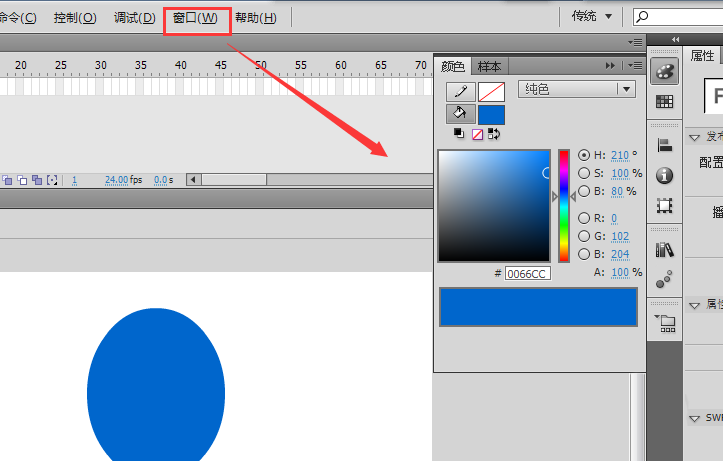The width and height of the screenshot is (723, 461).
Task: Open the Align panel icon
Action: pos(664,146)
